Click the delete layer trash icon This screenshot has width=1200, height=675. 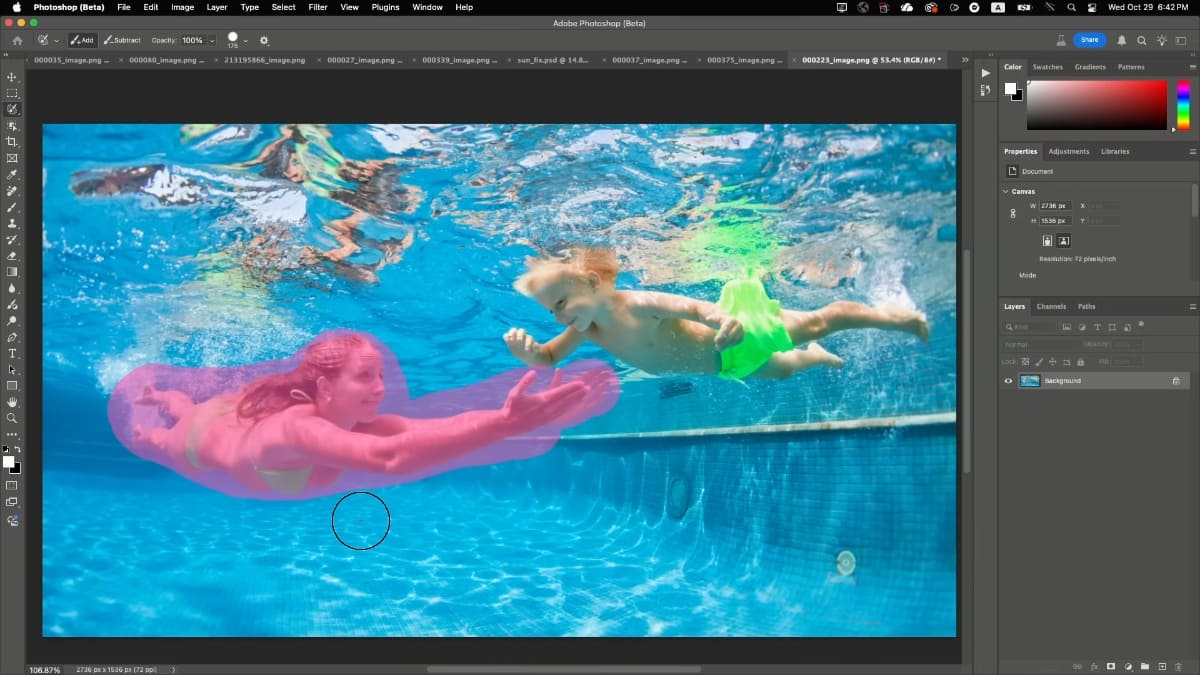click(x=1178, y=666)
